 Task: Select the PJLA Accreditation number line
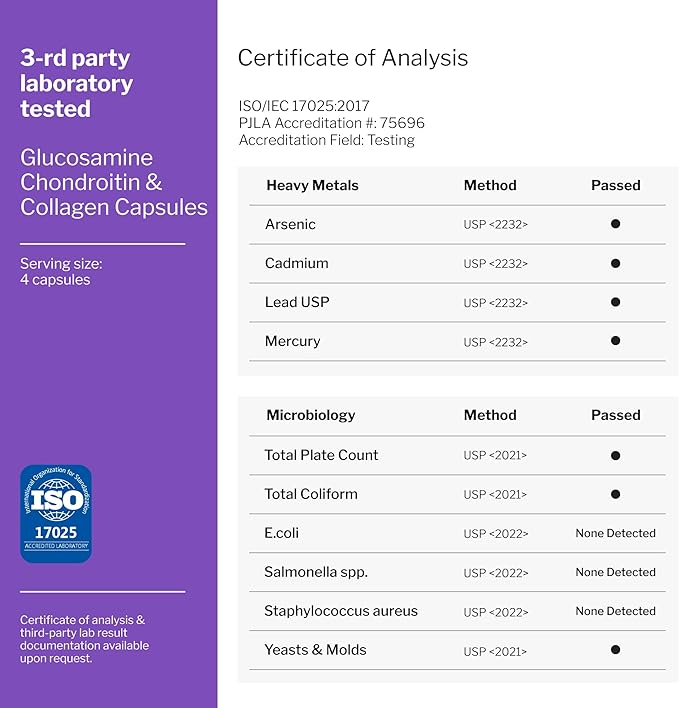[x=331, y=123]
